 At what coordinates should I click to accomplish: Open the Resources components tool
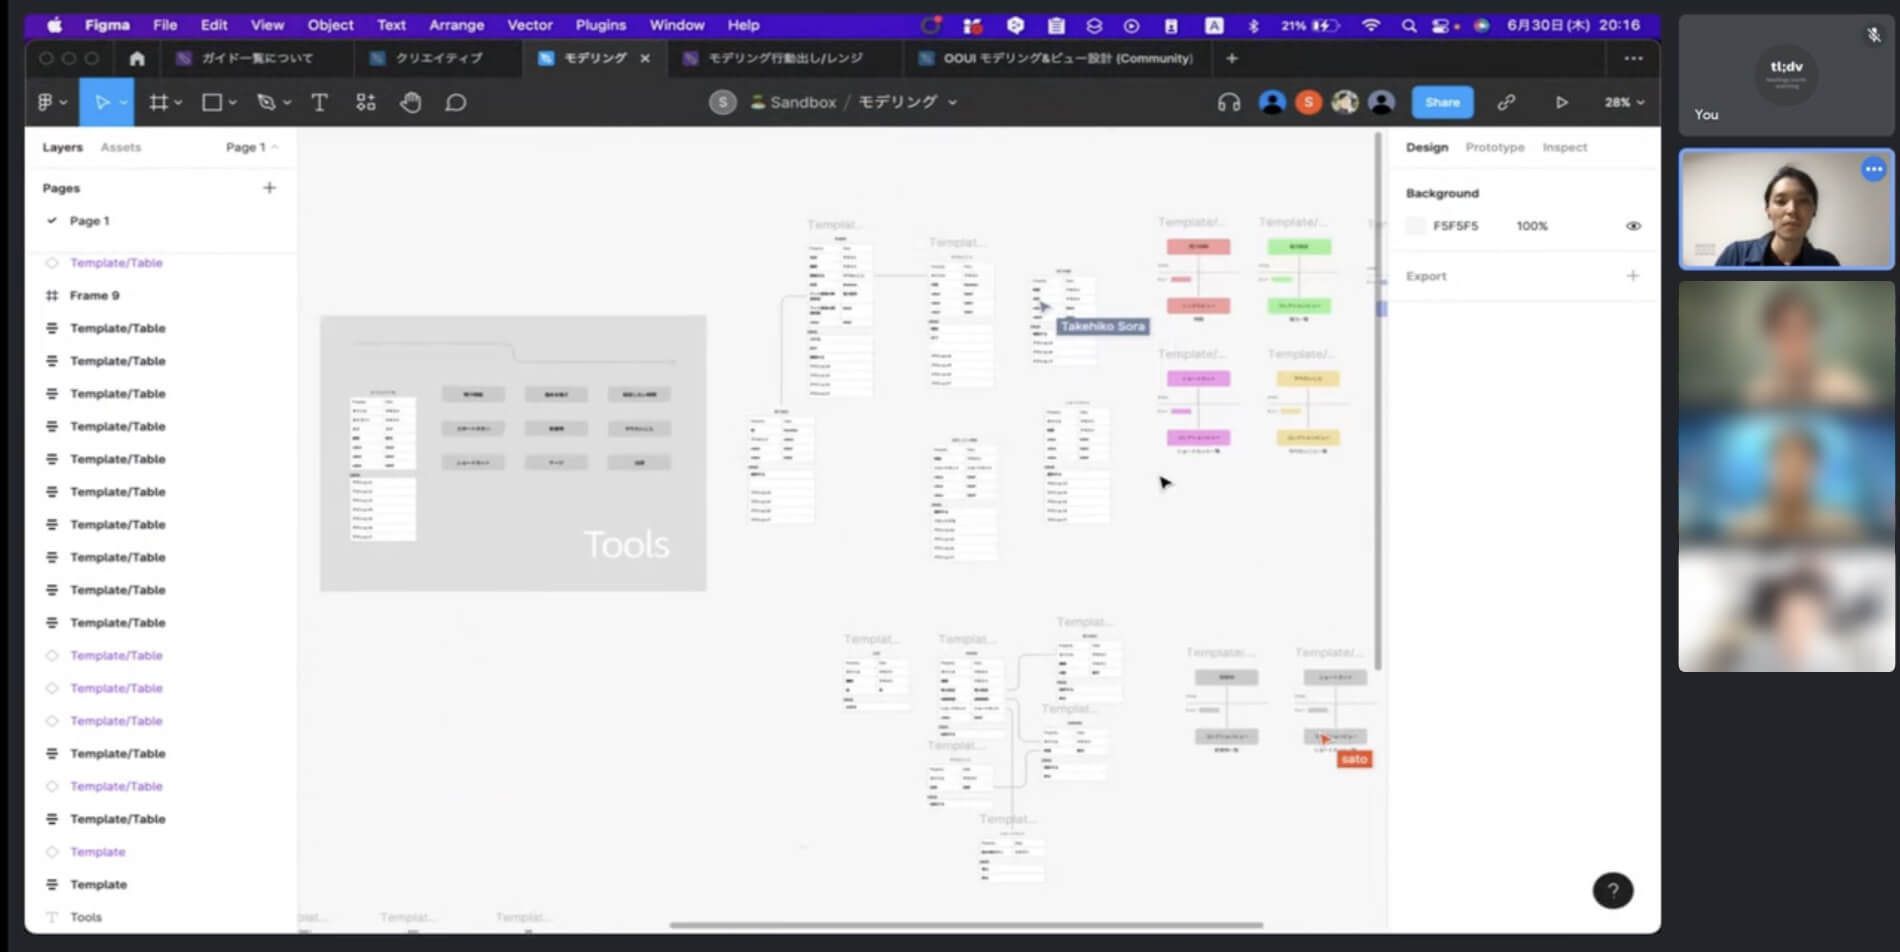click(365, 102)
